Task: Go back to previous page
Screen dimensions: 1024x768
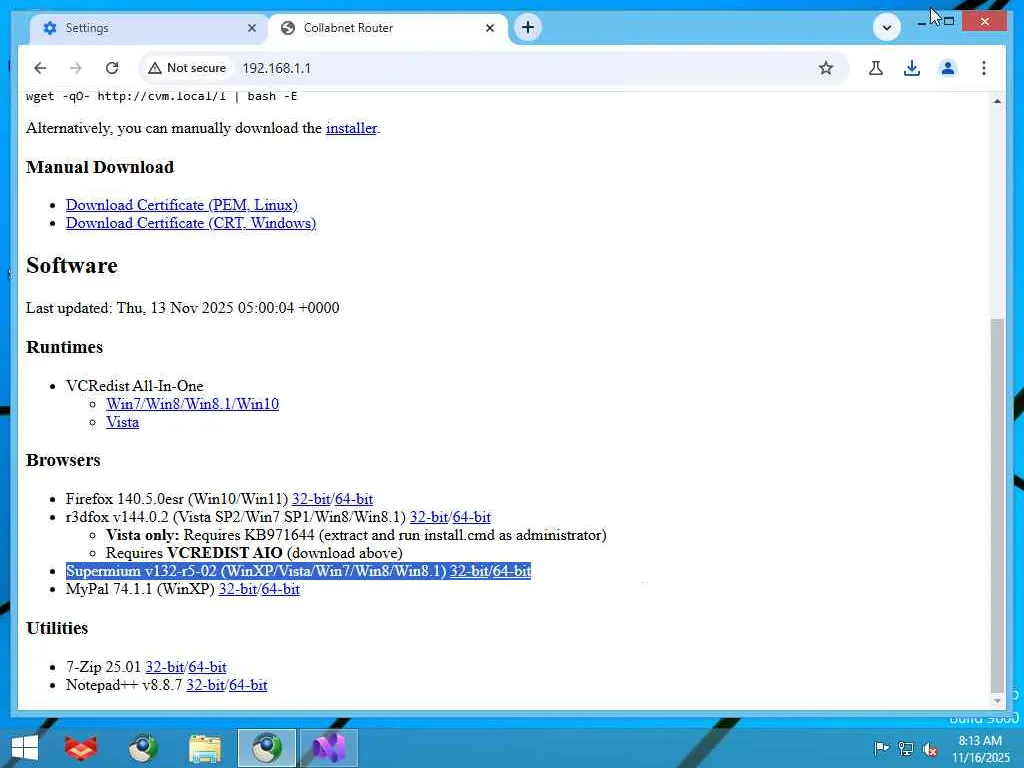Action: tap(40, 68)
